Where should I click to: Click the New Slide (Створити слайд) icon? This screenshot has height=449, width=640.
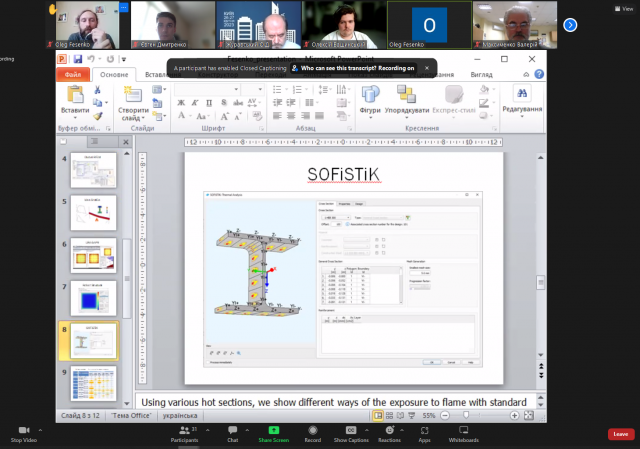pos(133,94)
